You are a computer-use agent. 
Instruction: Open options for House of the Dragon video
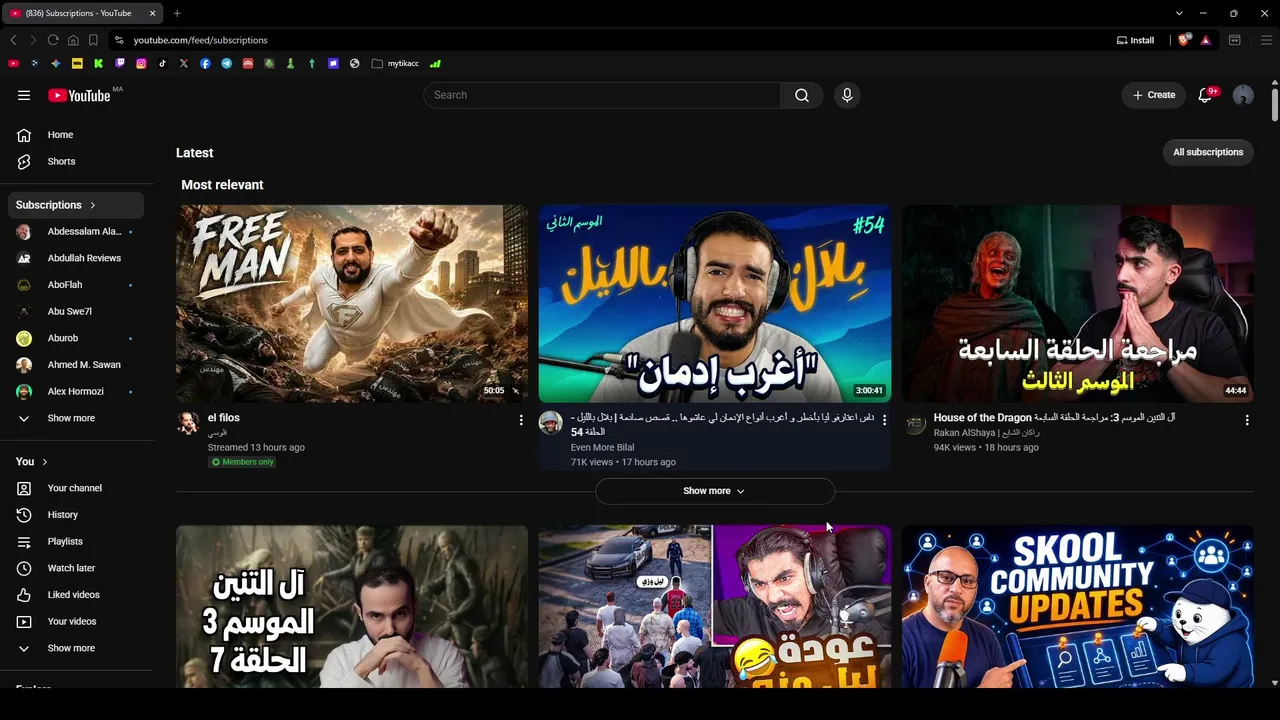(1247, 420)
